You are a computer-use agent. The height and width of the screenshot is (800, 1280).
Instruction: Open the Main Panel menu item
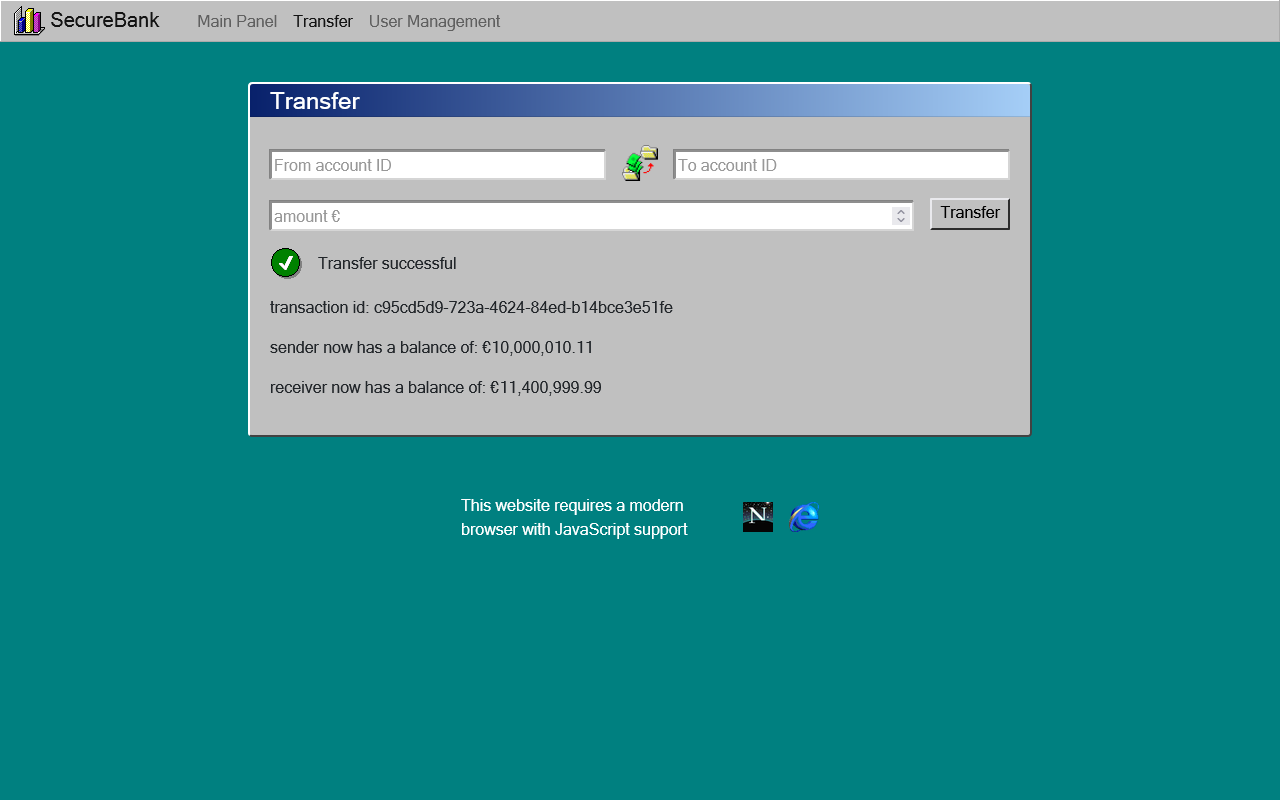click(237, 21)
